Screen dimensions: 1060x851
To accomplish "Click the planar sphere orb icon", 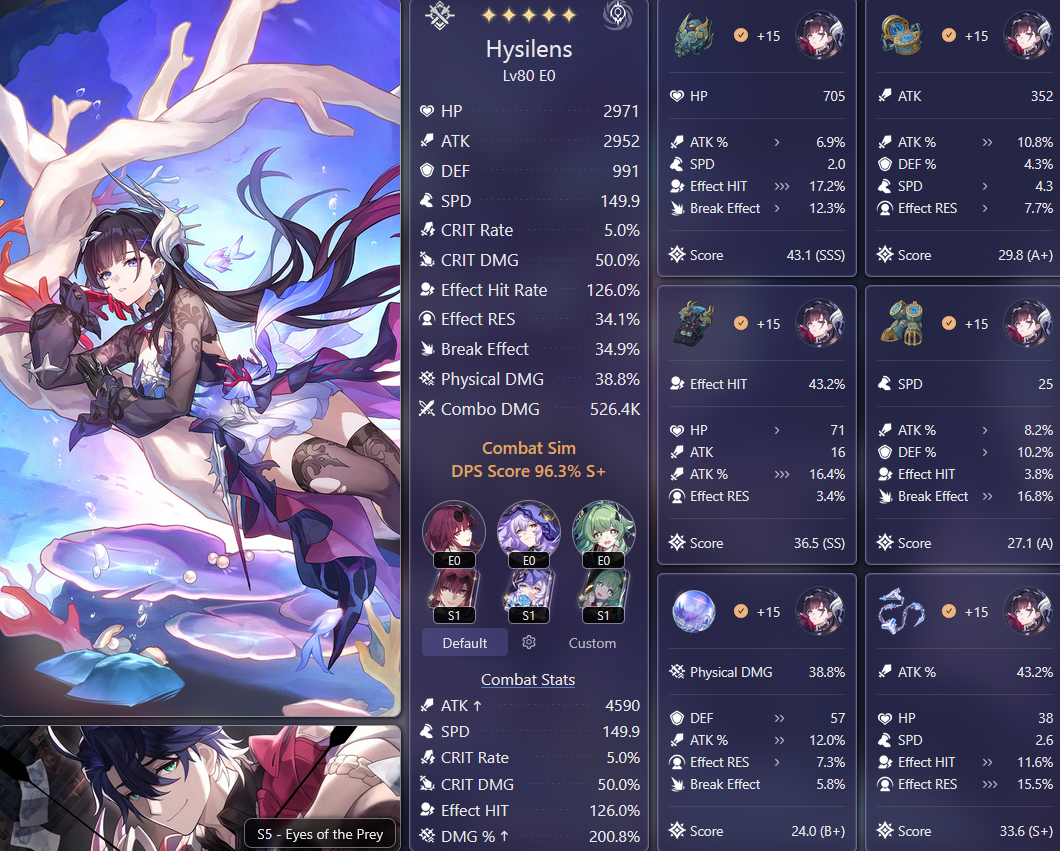I will pyautogui.click(x=694, y=611).
